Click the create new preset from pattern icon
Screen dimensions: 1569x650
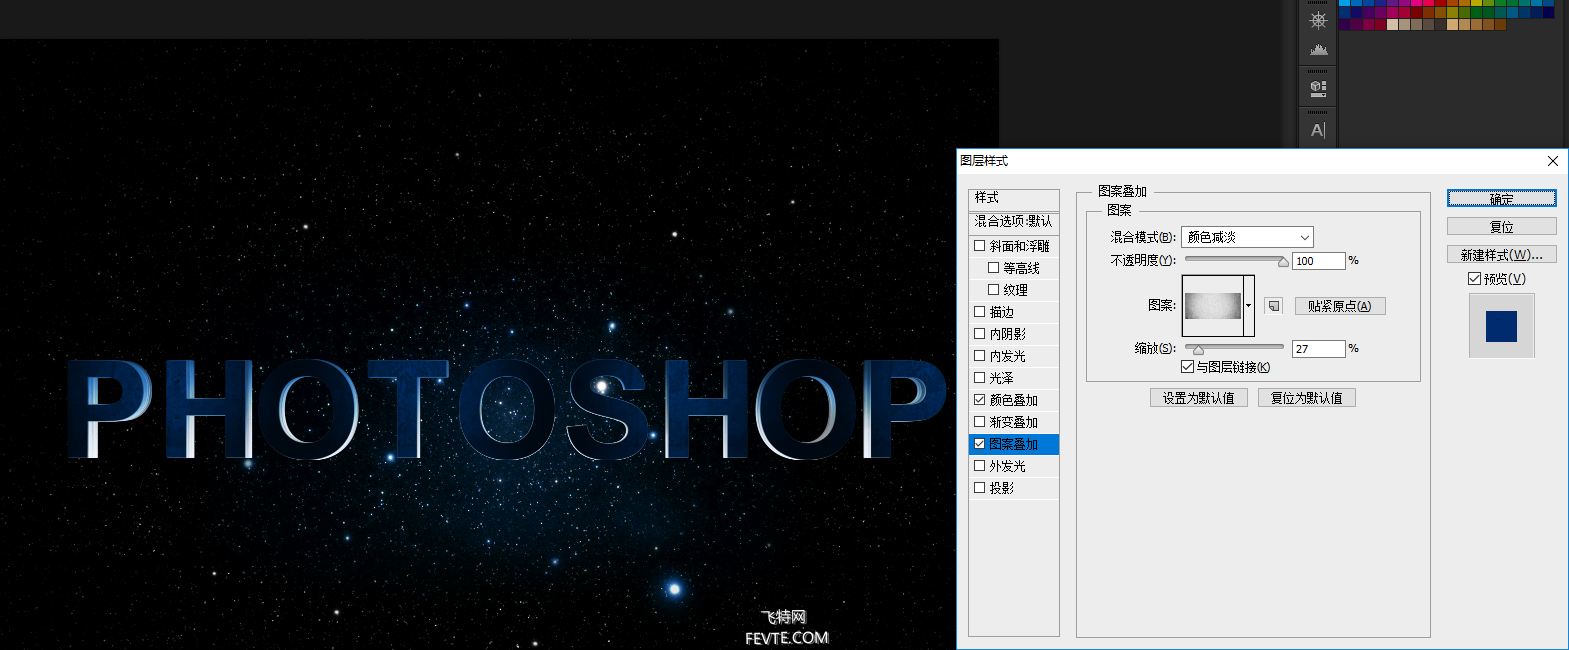point(1273,306)
